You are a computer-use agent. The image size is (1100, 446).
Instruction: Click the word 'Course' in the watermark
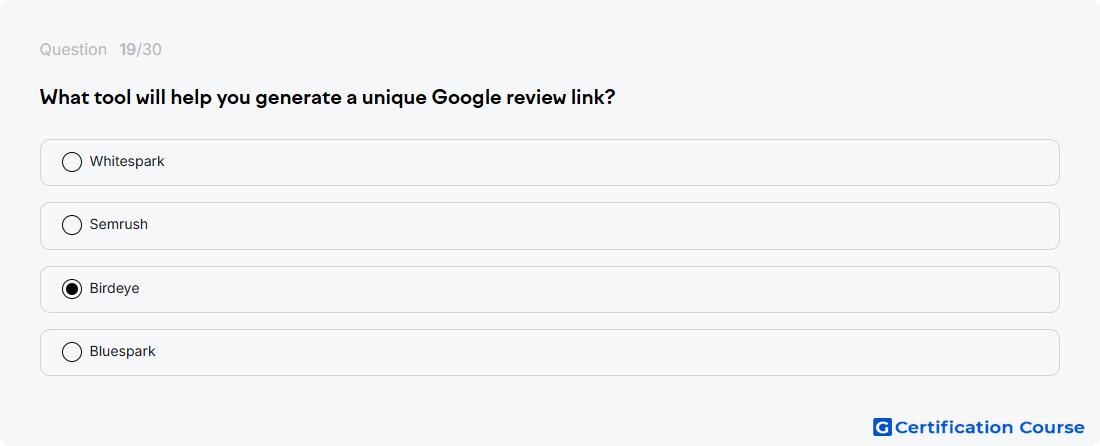pyautogui.click(x=1052, y=427)
